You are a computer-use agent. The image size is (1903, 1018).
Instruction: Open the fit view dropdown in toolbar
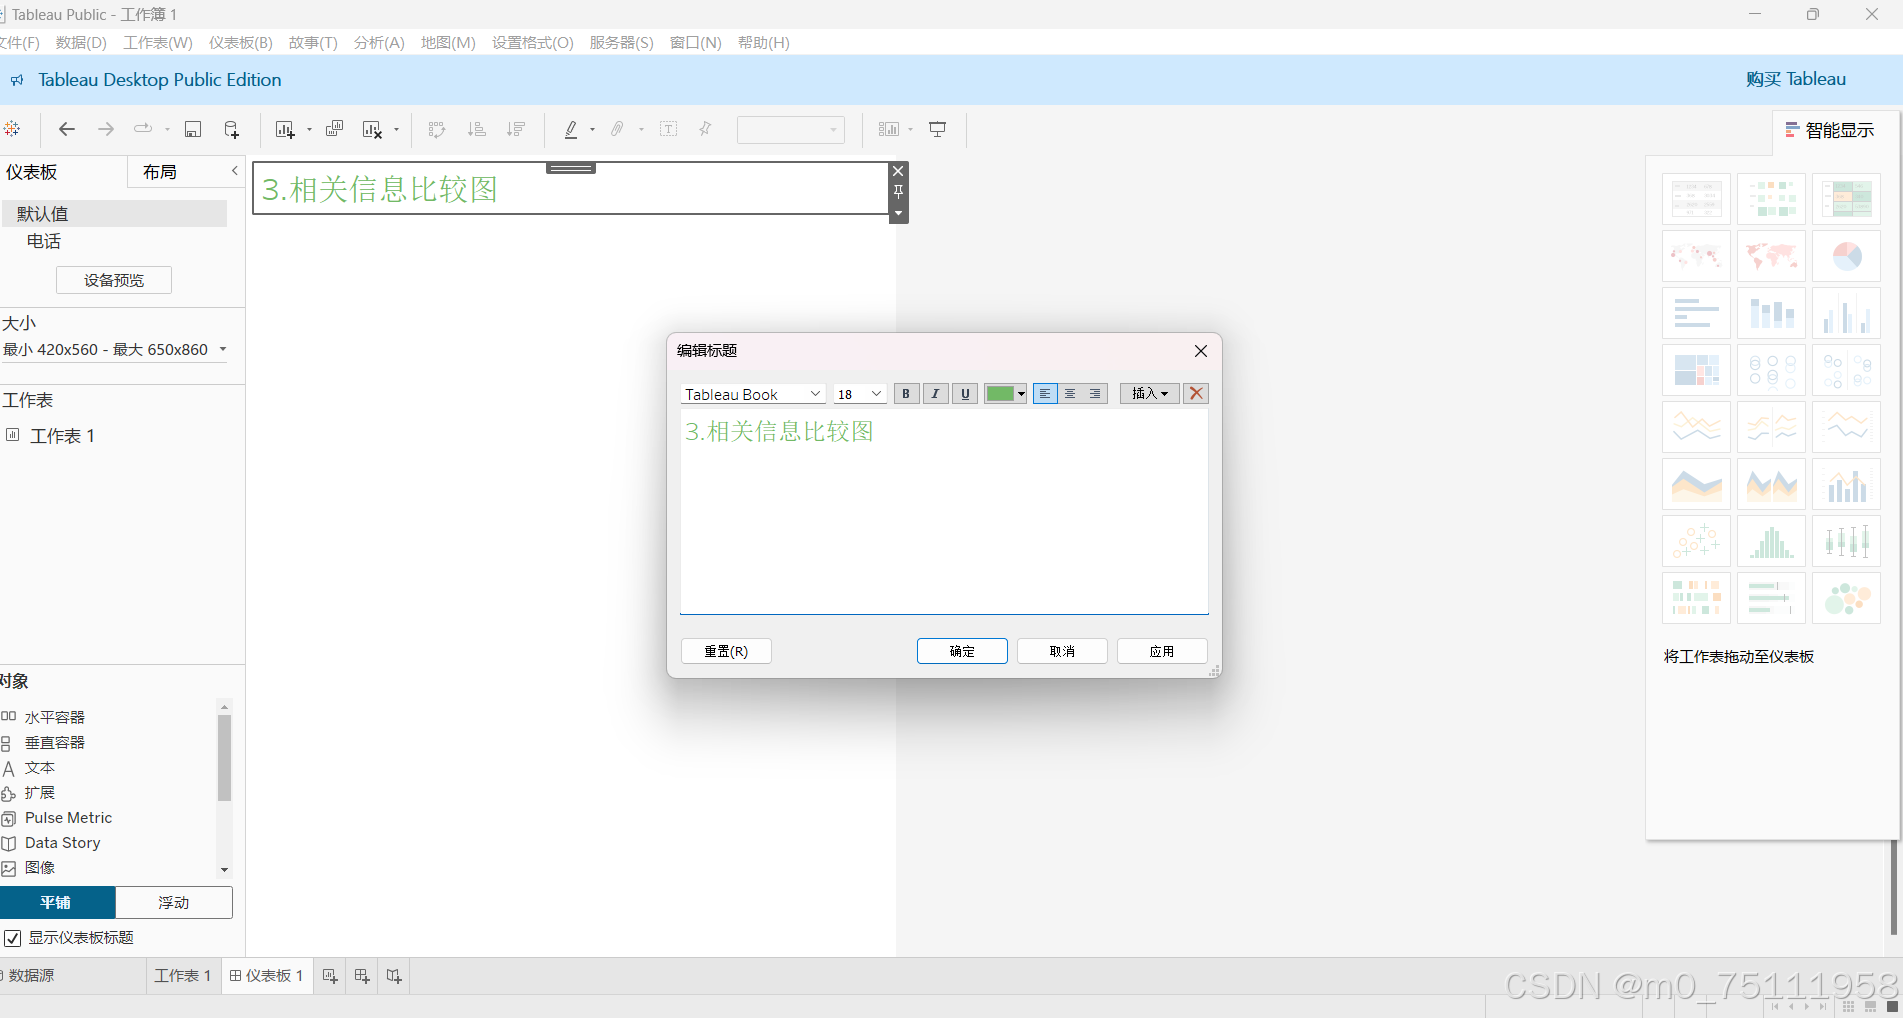point(790,130)
